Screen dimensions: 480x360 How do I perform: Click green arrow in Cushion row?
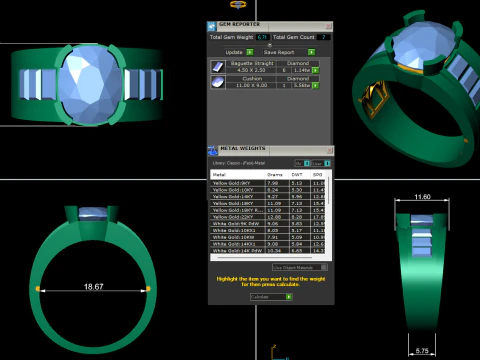(315, 86)
